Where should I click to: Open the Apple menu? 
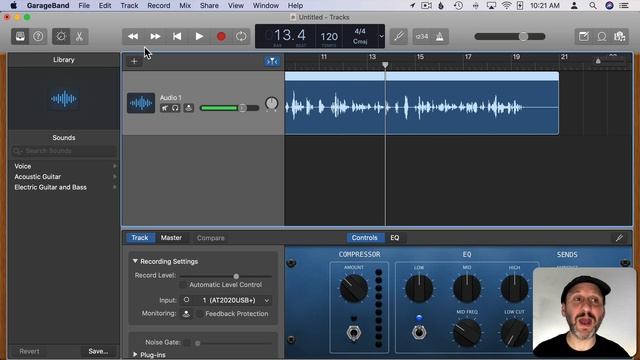[13, 6]
